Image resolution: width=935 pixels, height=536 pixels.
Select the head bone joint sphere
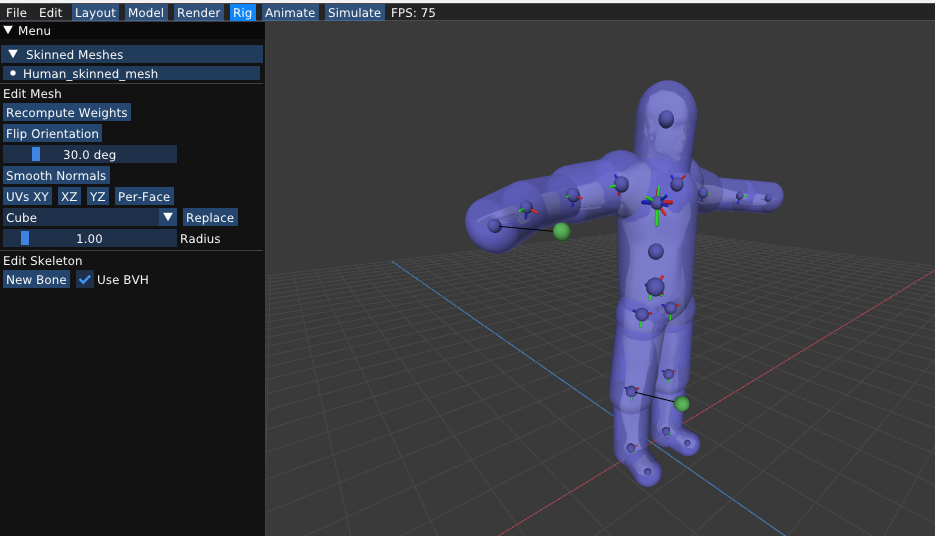coord(666,119)
